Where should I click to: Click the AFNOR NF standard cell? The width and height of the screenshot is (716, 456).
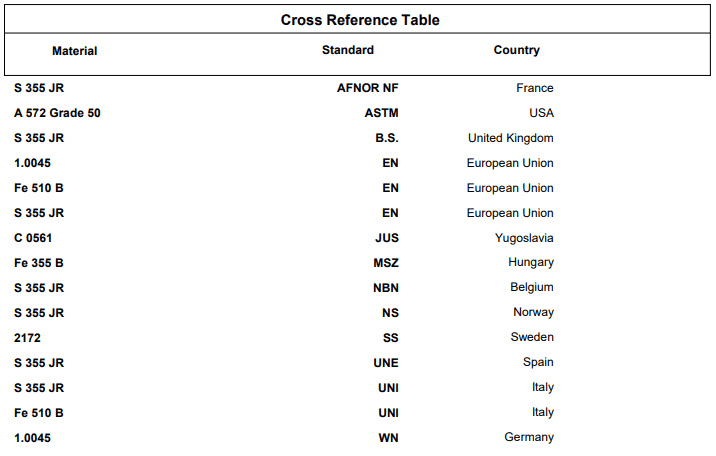tap(367, 88)
